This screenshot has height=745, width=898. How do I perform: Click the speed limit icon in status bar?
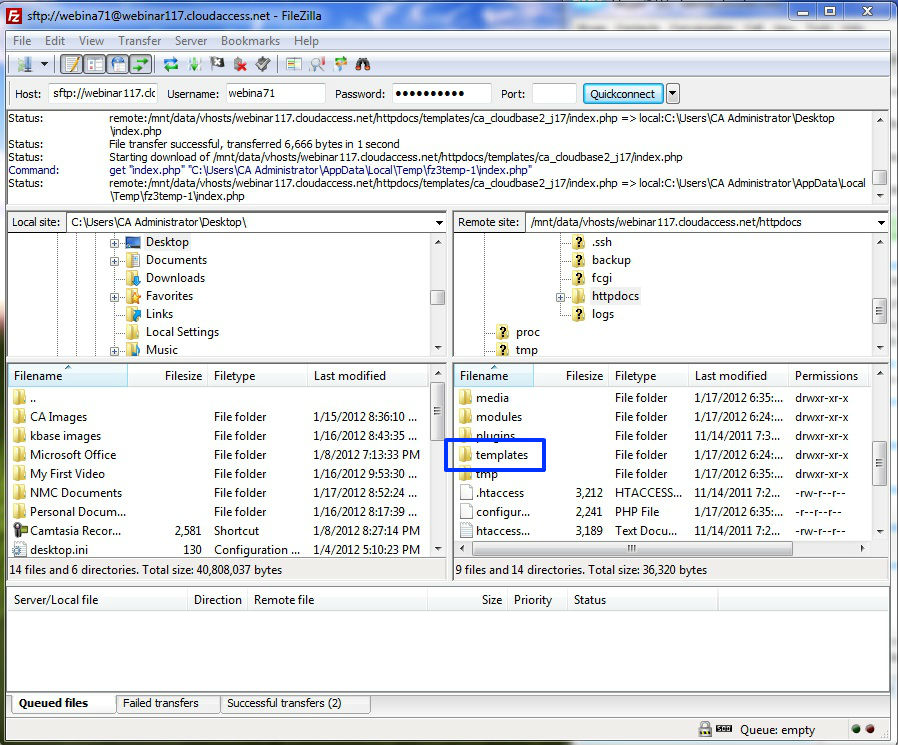(x=724, y=729)
